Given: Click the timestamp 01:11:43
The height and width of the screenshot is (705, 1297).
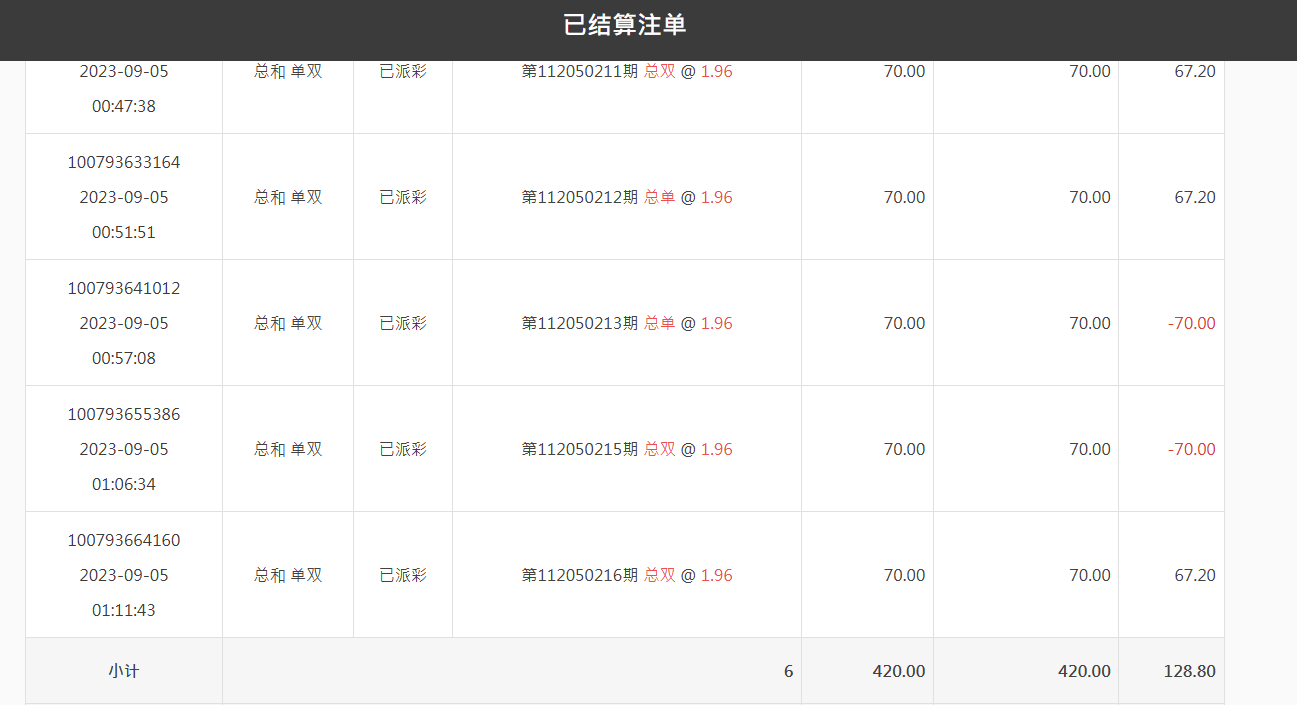Looking at the screenshot, I should coord(124,610).
